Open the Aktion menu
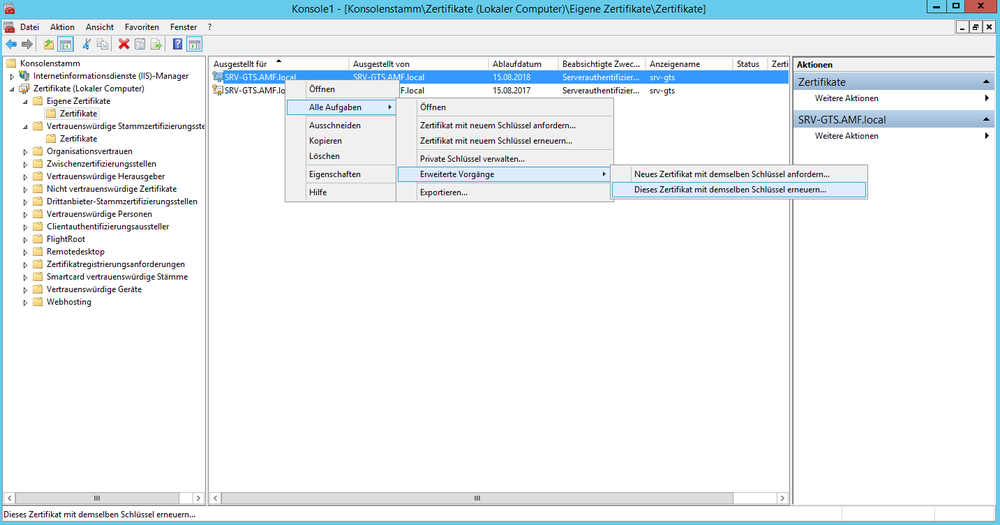The image size is (1000, 525). pyautogui.click(x=62, y=26)
